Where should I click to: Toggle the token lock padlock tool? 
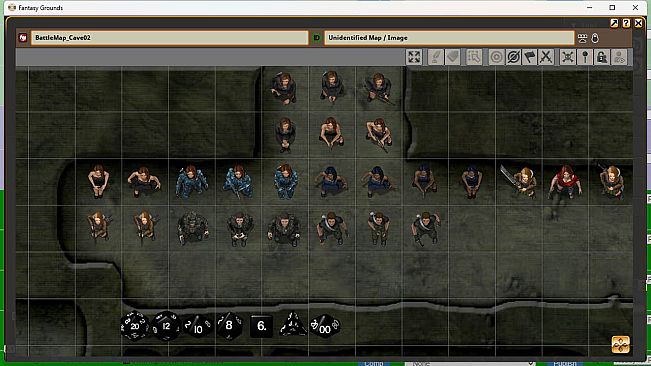(x=602, y=57)
